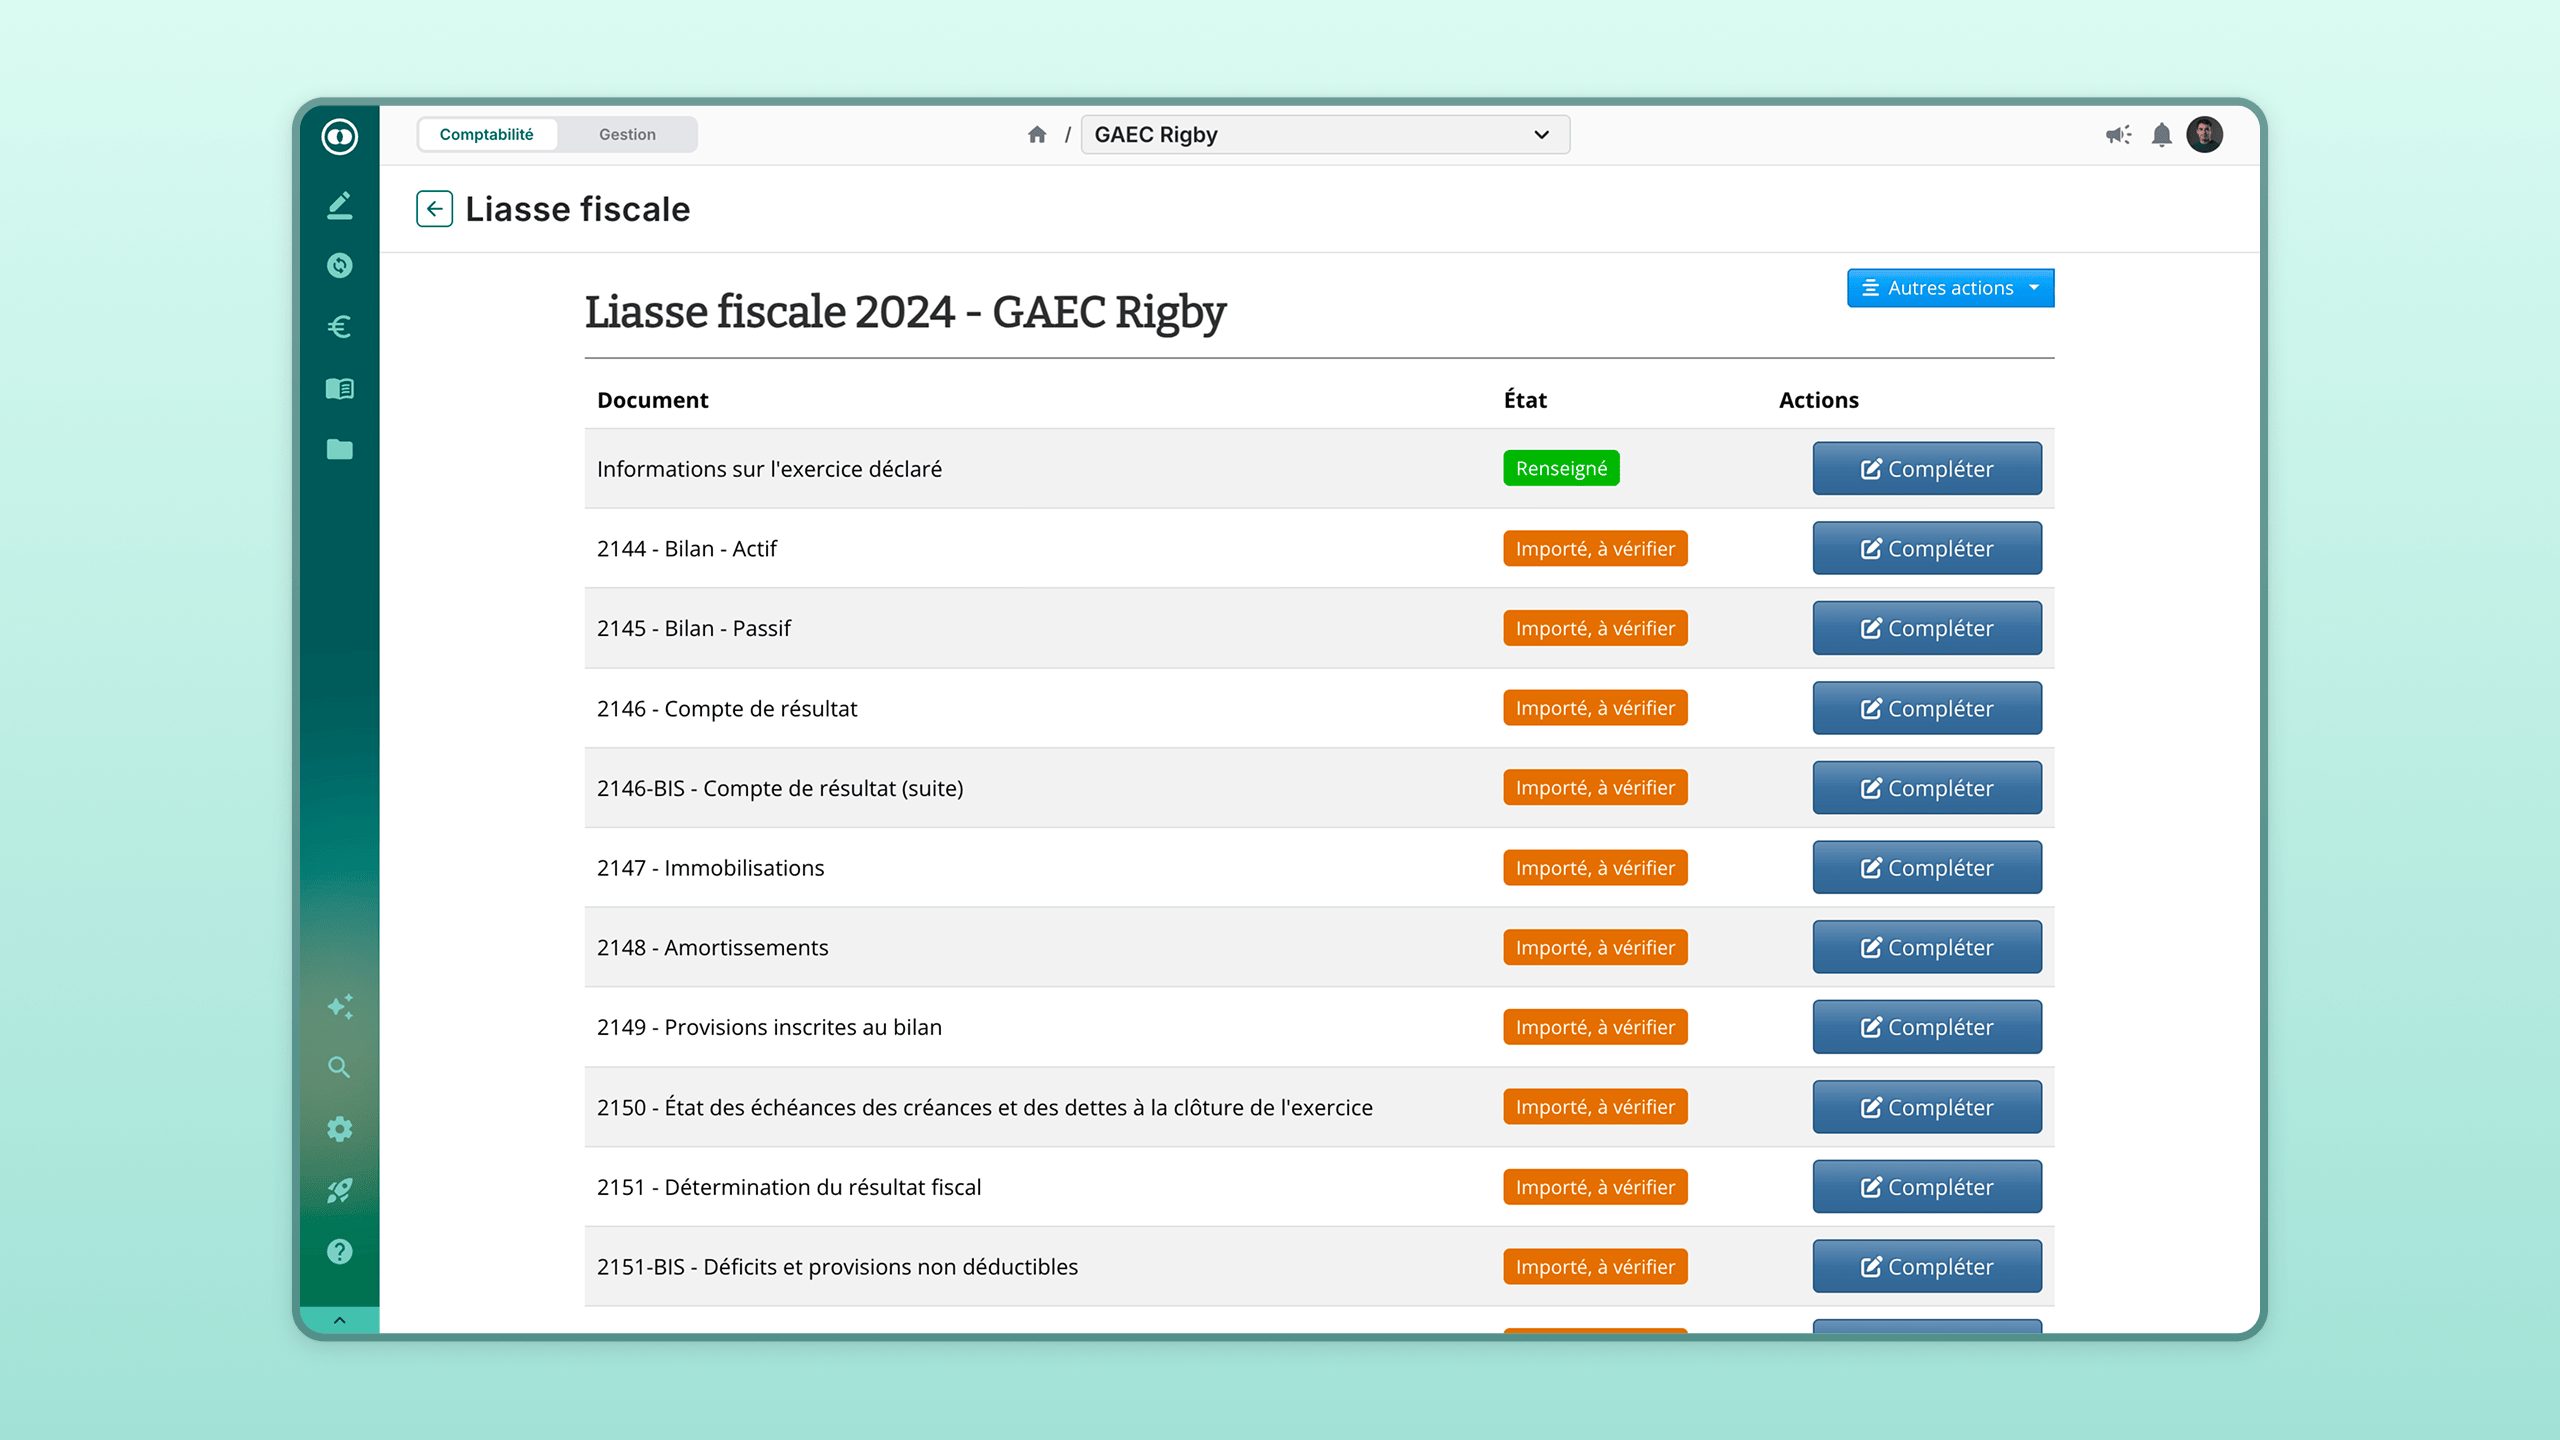This screenshot has width=2560, height=1440.
Task: Click the megaphone announcements icon
Action: 2118,135
